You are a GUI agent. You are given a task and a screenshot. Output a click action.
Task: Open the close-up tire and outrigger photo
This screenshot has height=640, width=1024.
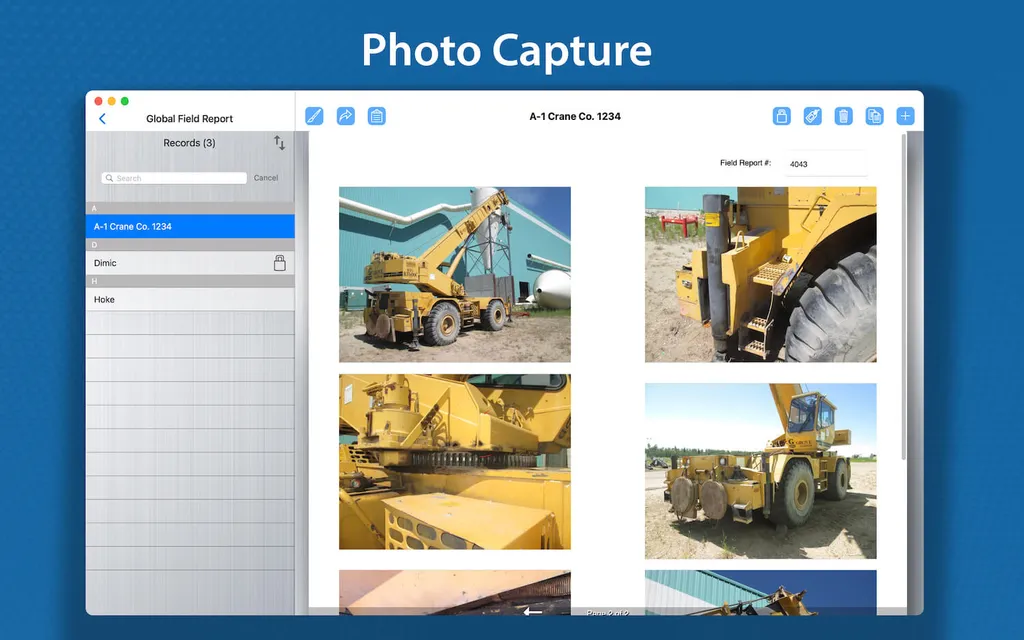tap(761, 274)
